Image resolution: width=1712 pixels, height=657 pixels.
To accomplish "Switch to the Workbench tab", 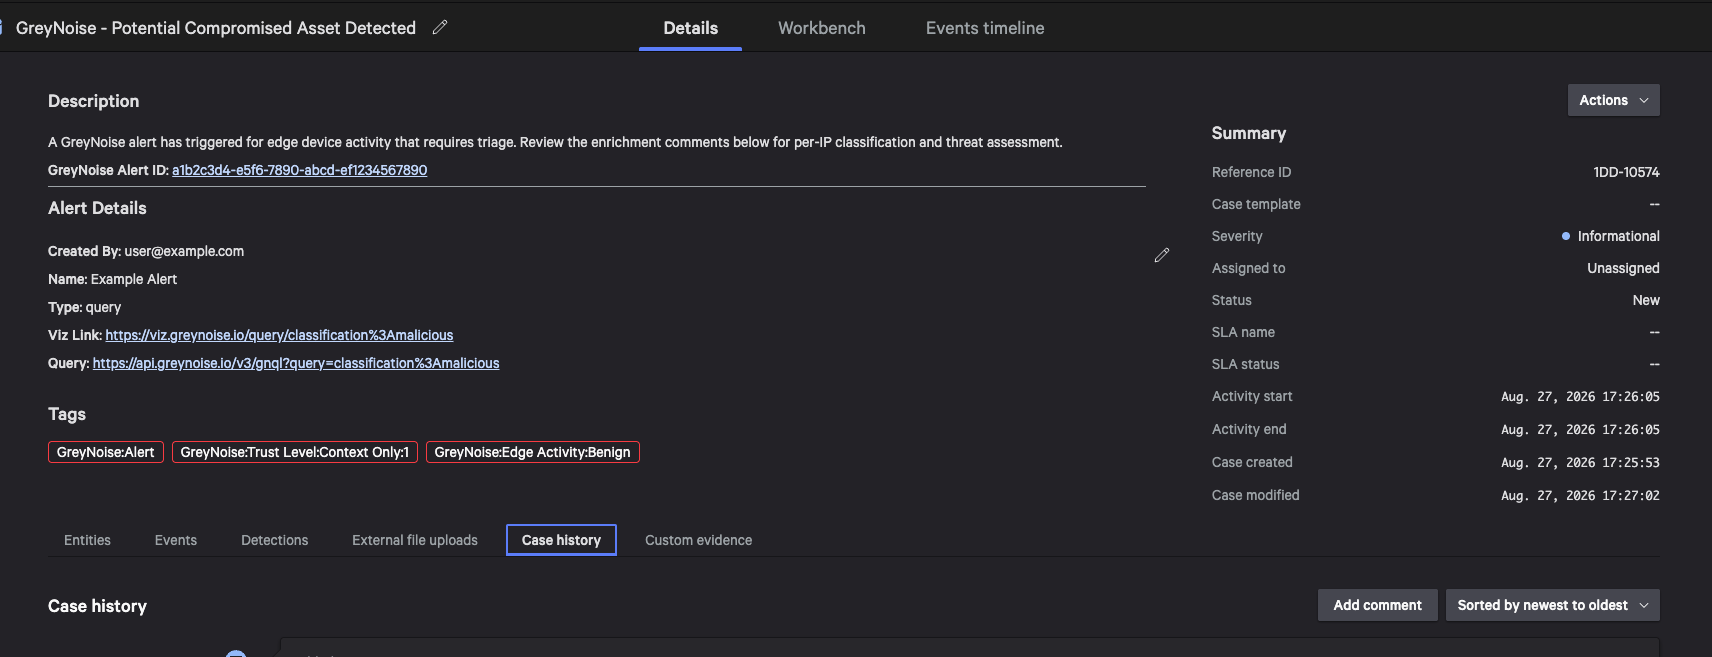I will click(822, 28).
